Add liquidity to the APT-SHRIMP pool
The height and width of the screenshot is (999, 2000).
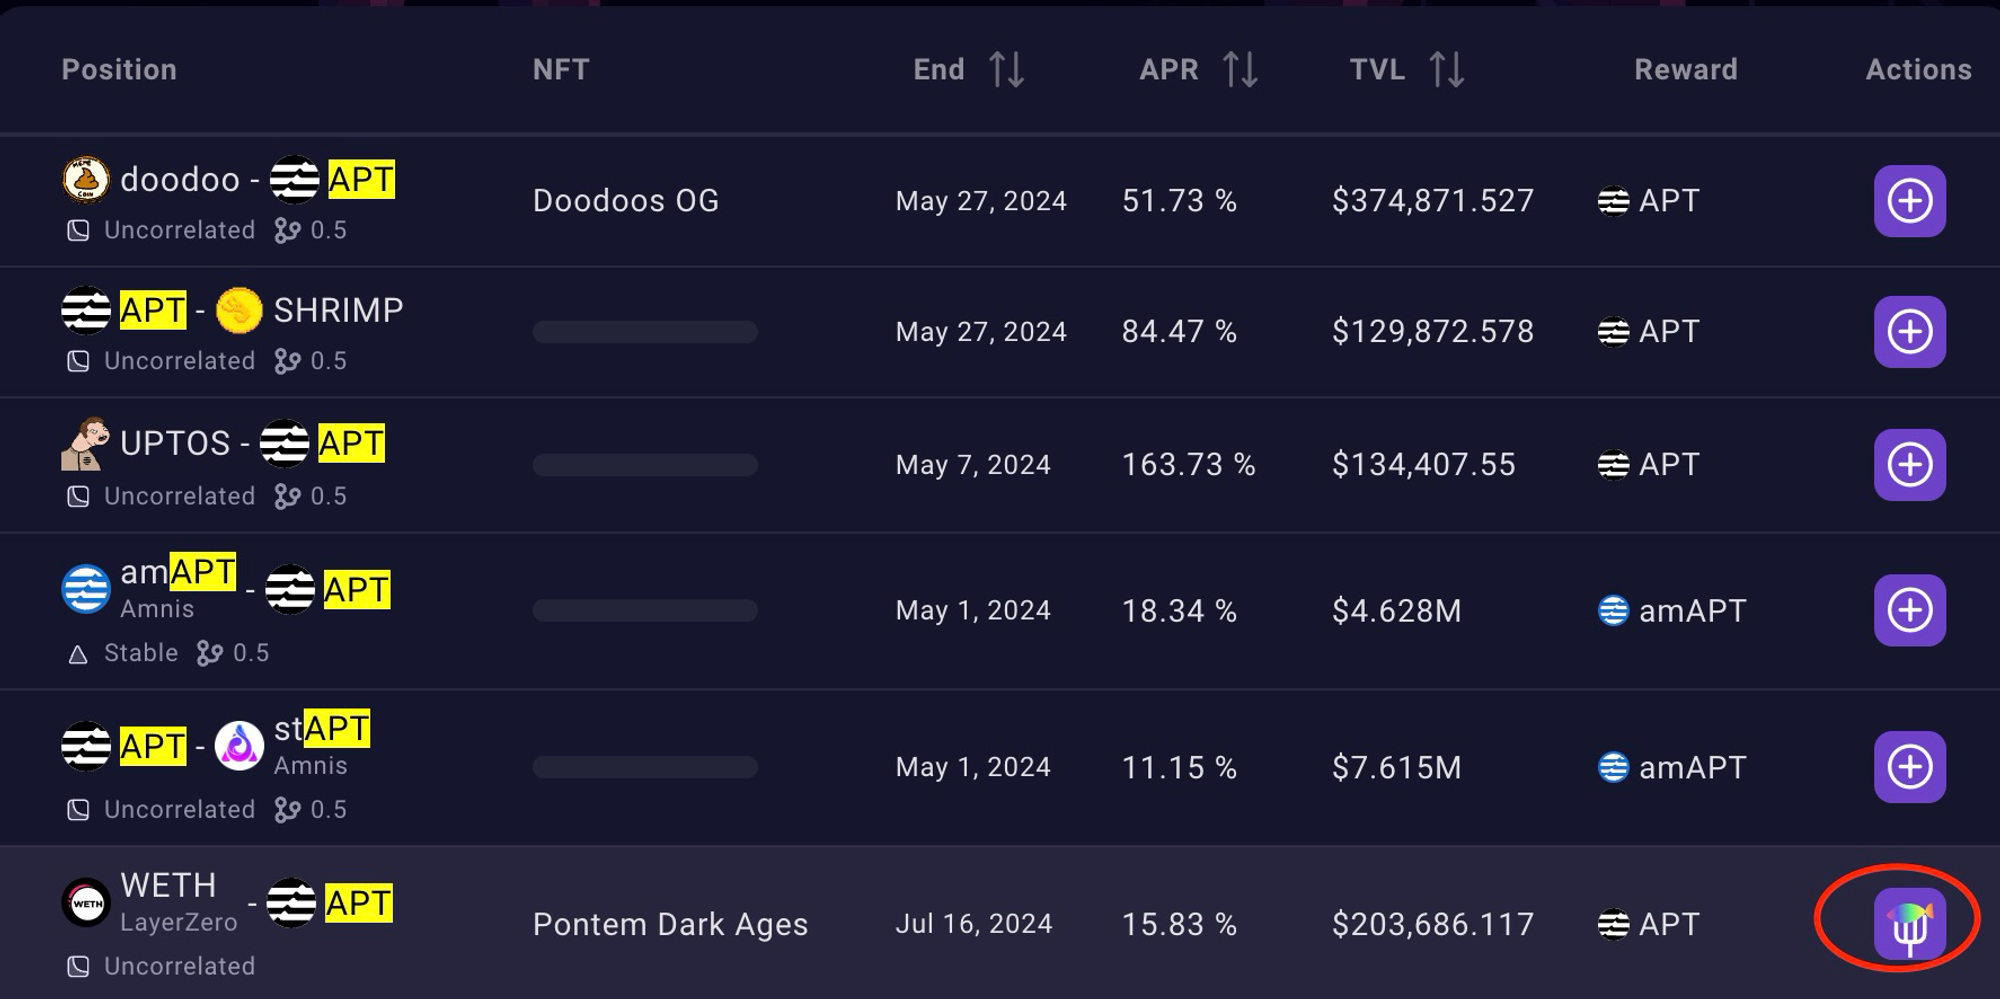(1909, 332)
